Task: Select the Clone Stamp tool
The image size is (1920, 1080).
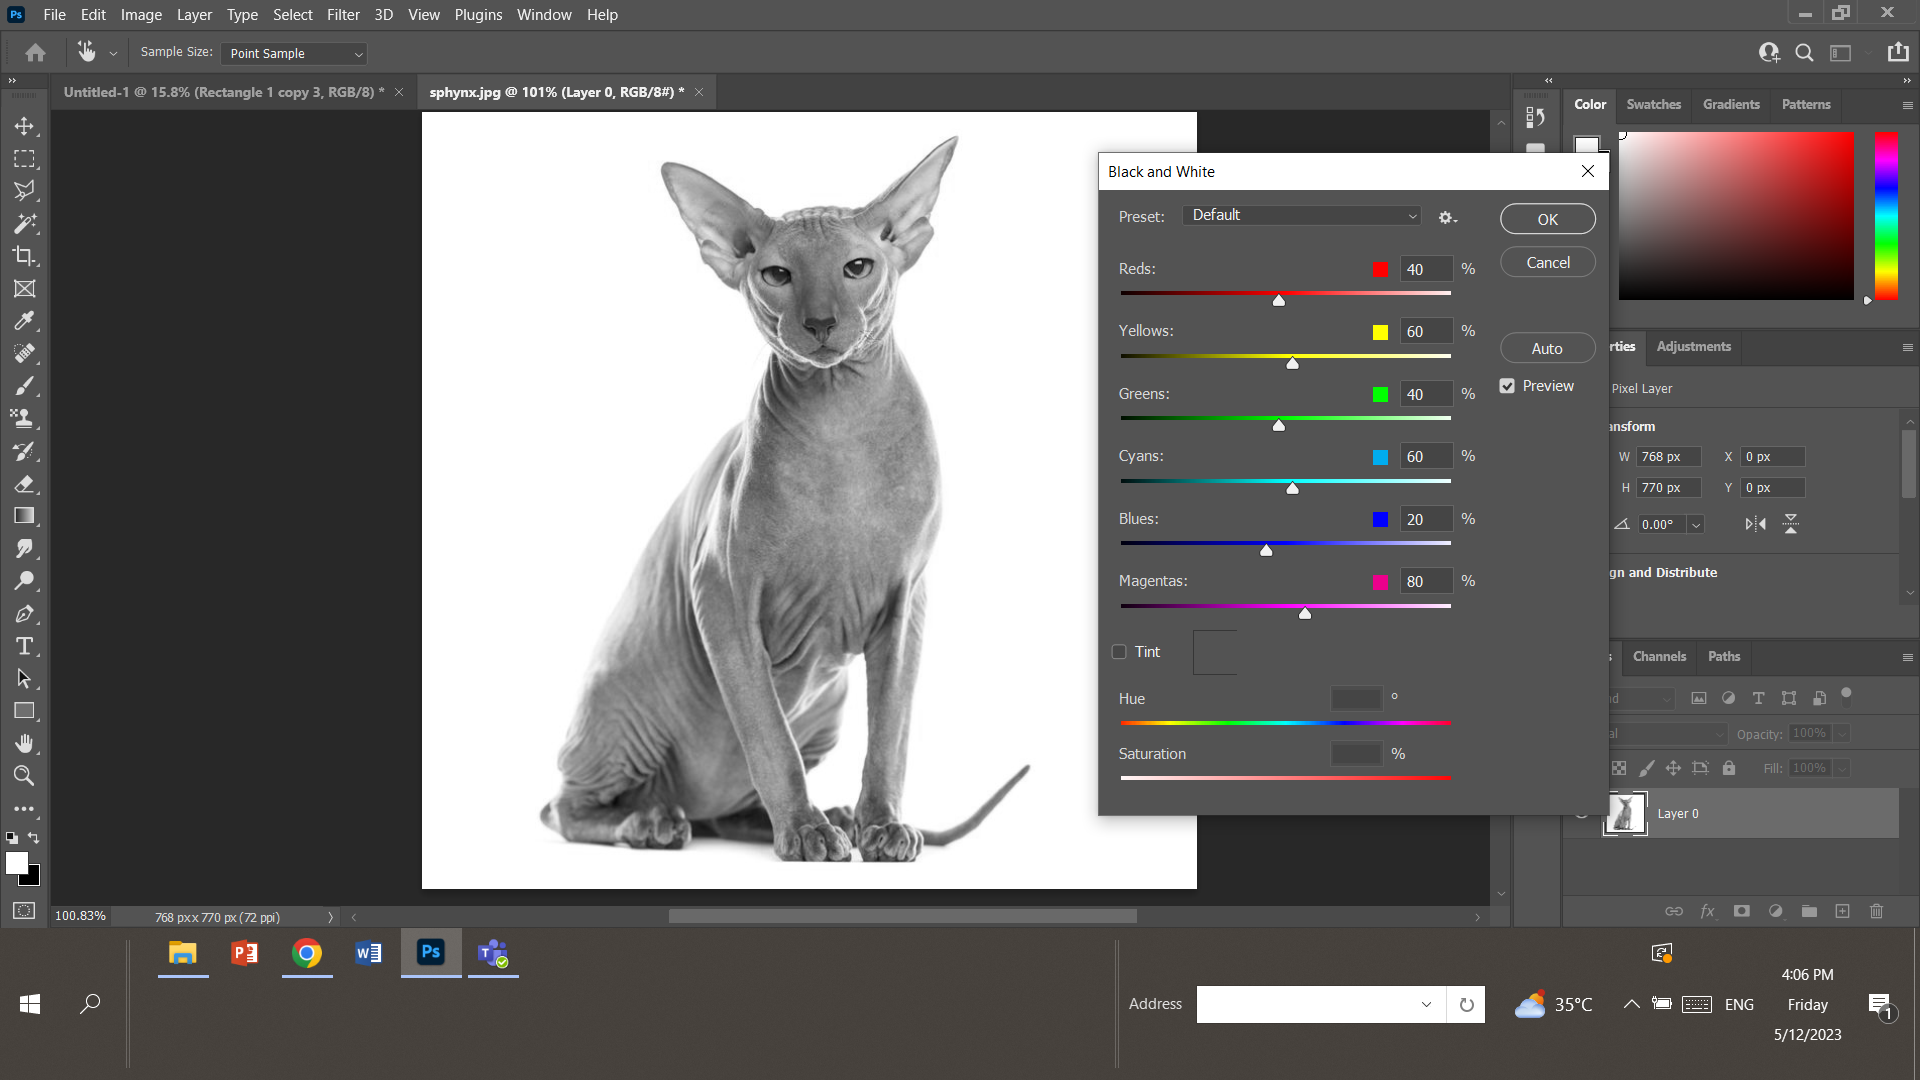Action: tap(24, 418)
